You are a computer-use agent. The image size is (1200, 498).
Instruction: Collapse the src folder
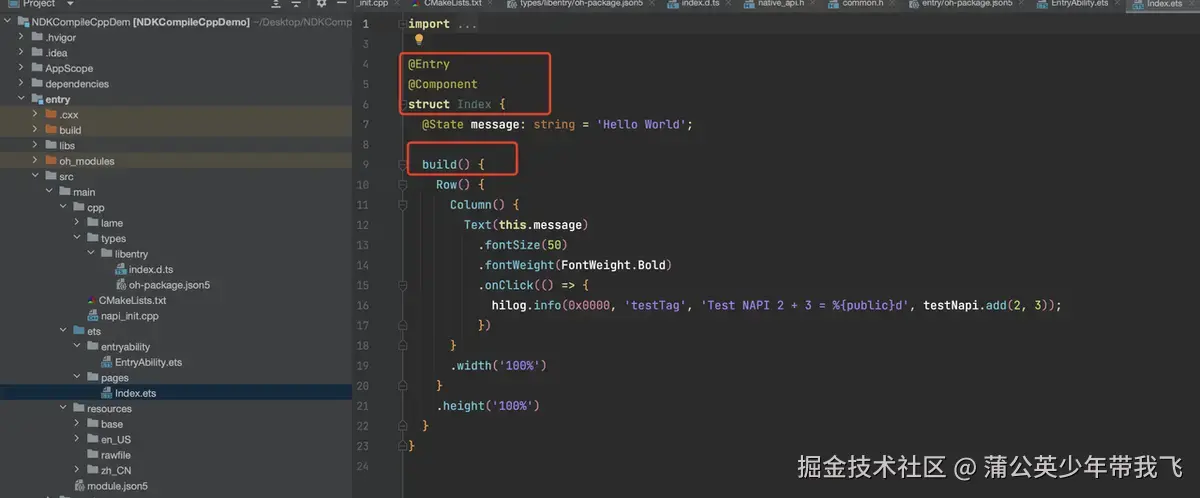(36, 176)
